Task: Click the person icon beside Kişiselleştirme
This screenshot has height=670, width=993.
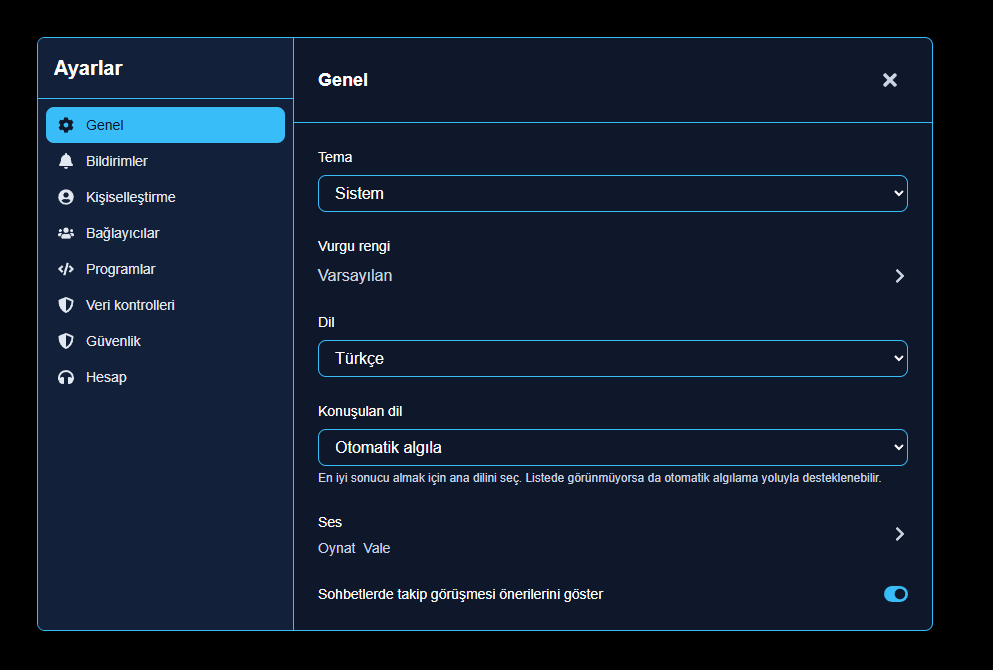Action: [x=66, y=197]
